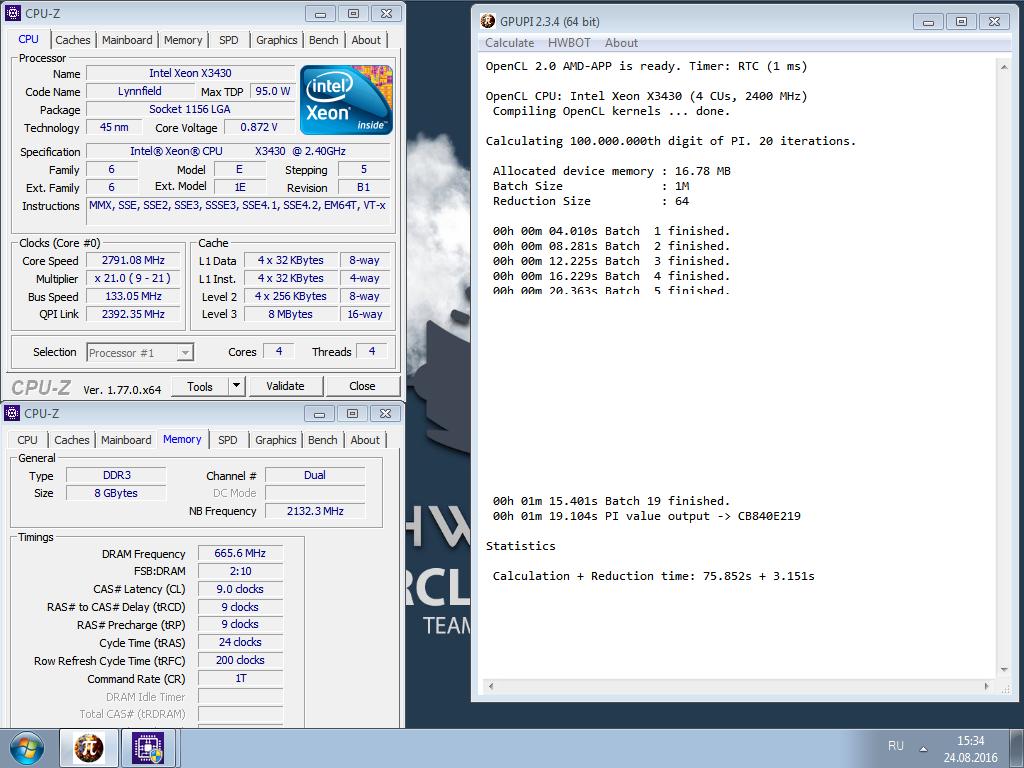Open Mainboard tab in bottom CPU-Z window
This screenshot has width=1024, height=768.
(x=125, y=440)
